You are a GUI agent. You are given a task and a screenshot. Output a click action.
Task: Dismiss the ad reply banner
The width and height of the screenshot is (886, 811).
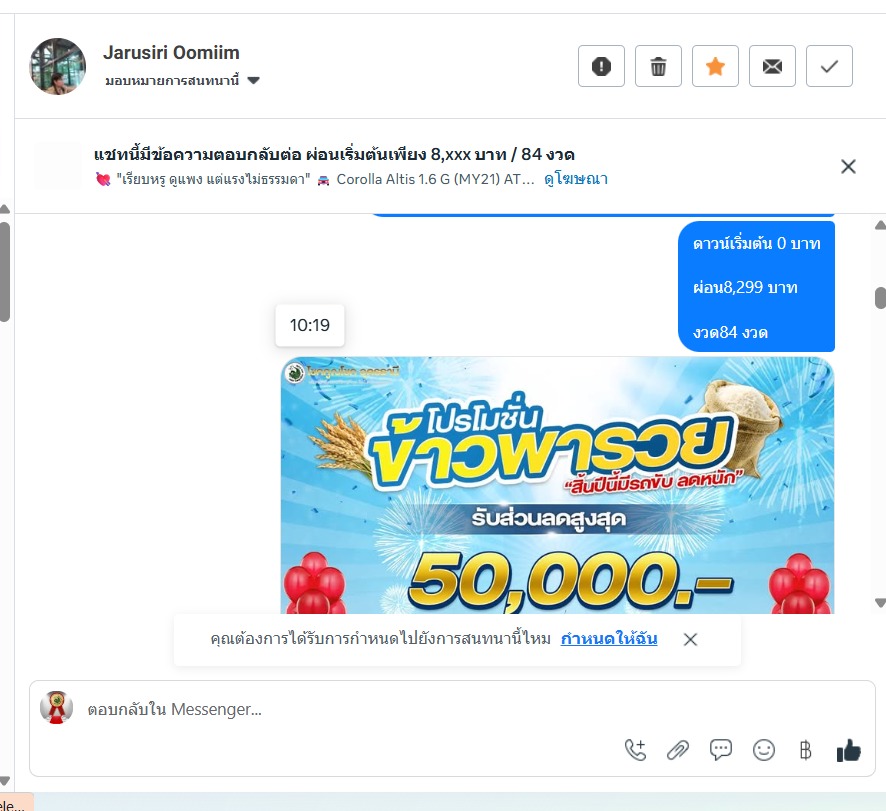coord(848,167)
